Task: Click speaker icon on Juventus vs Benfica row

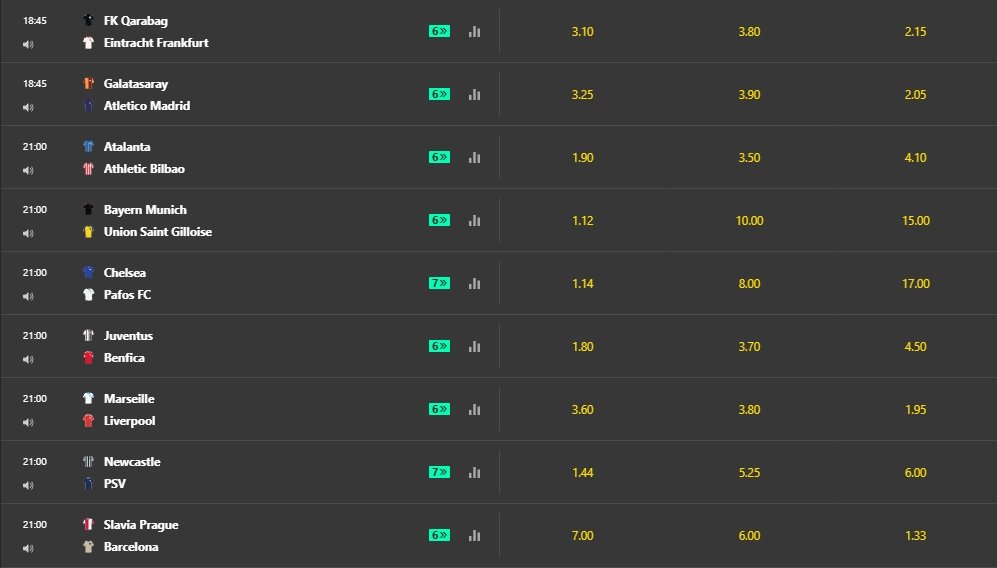Action: tap(29, 359)
